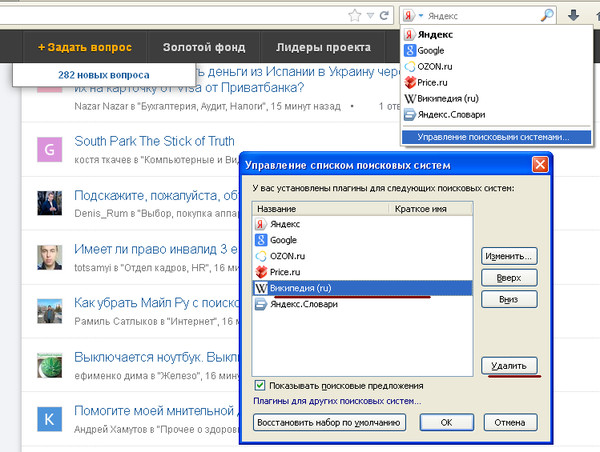Click totsamyi's avatar photo
Image resolution: width=600 pixels, height=452 pixels.
click(50, 257)
